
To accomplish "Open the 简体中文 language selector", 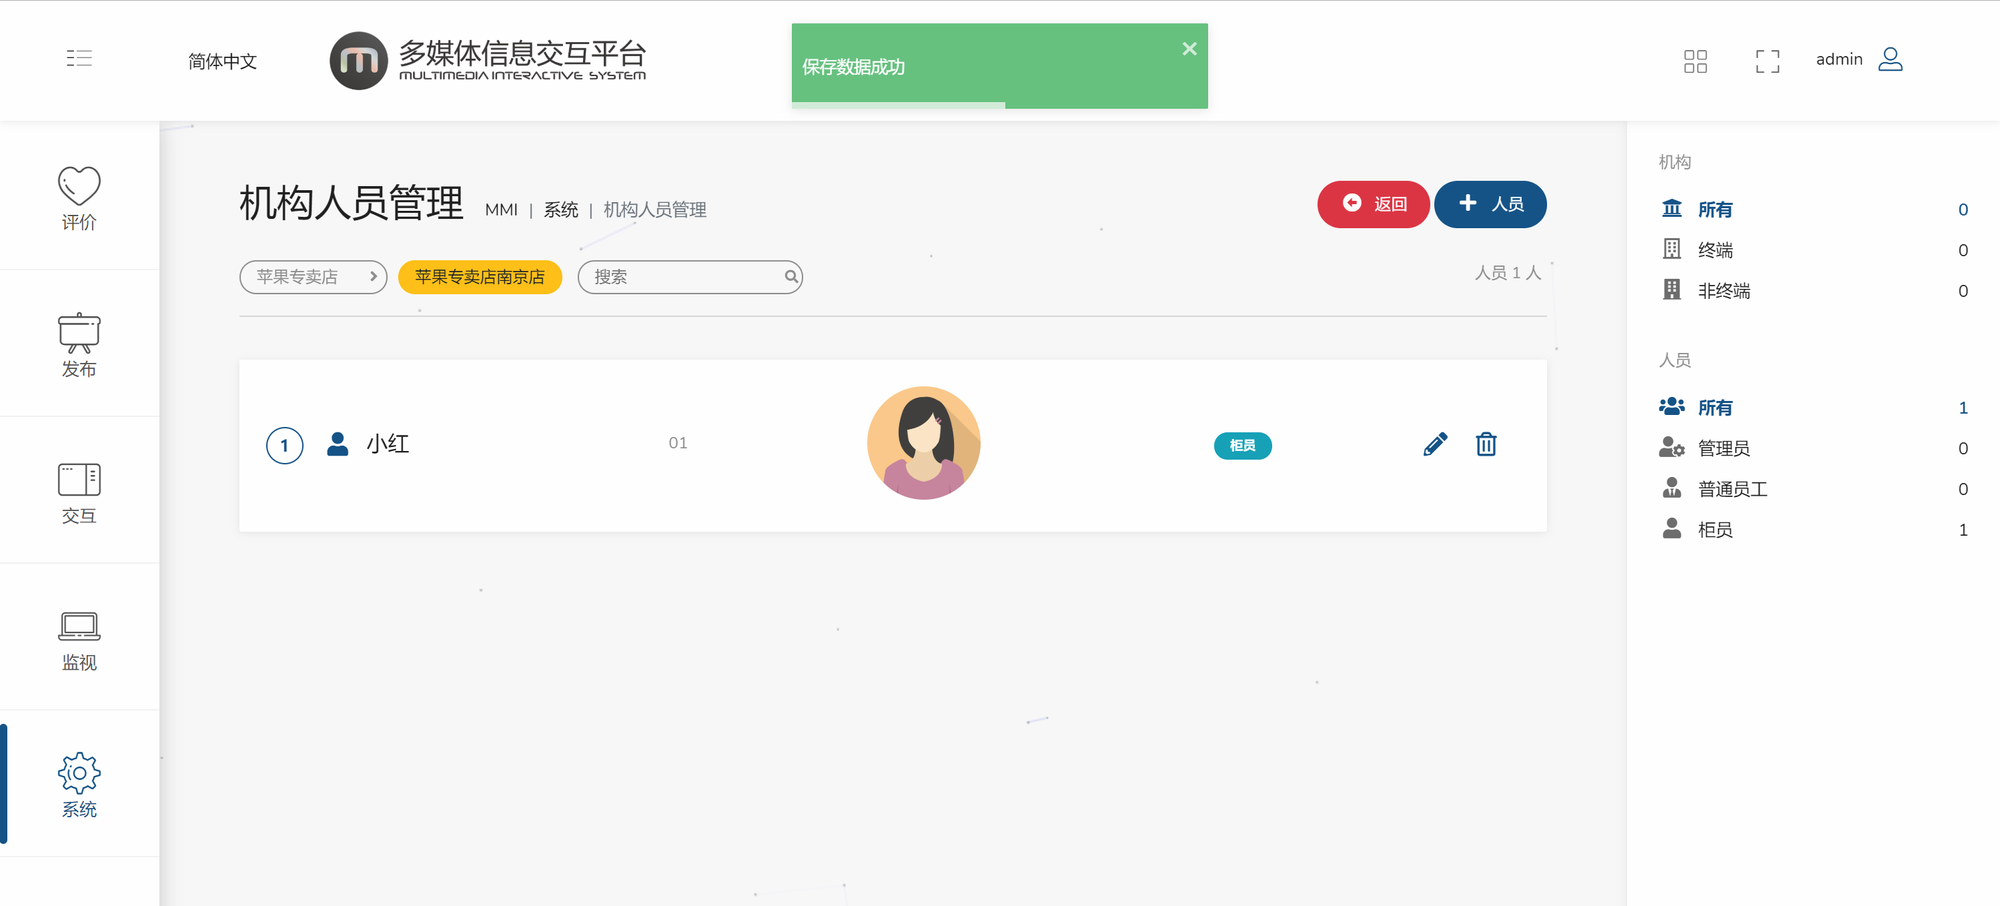I will tap(222, 61).
